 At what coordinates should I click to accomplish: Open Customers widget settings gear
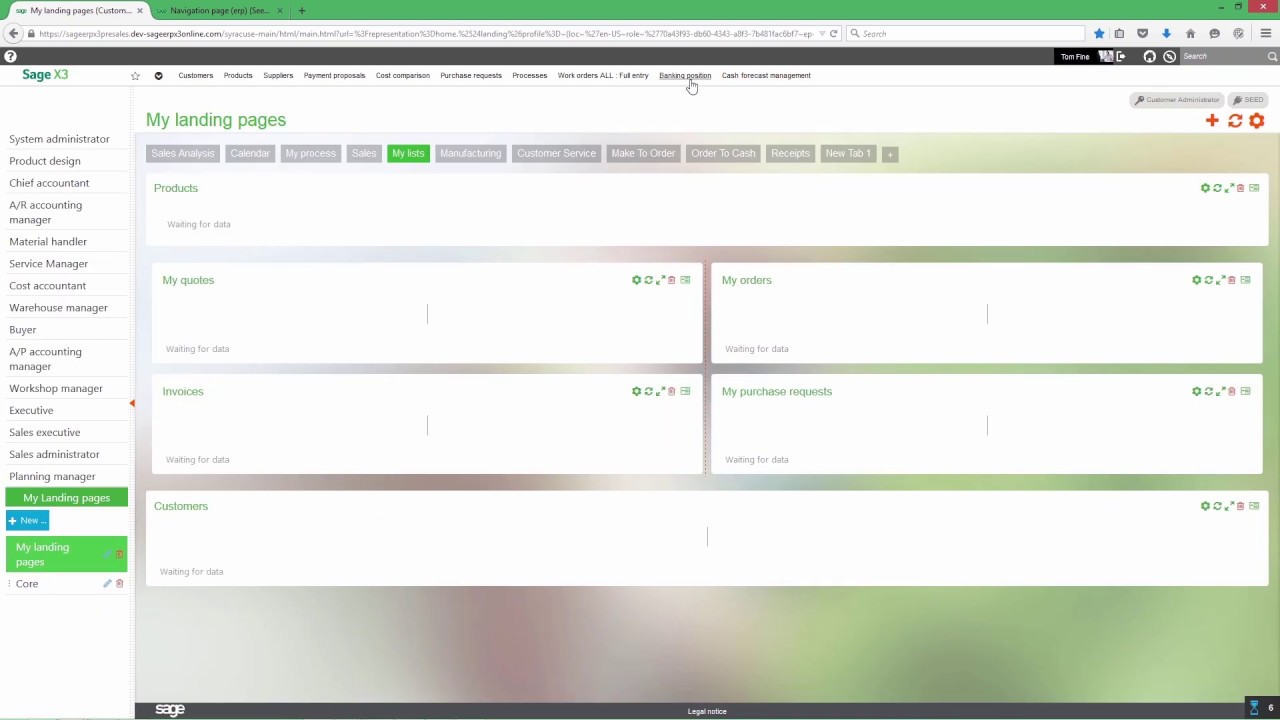tap(1205, 506)
